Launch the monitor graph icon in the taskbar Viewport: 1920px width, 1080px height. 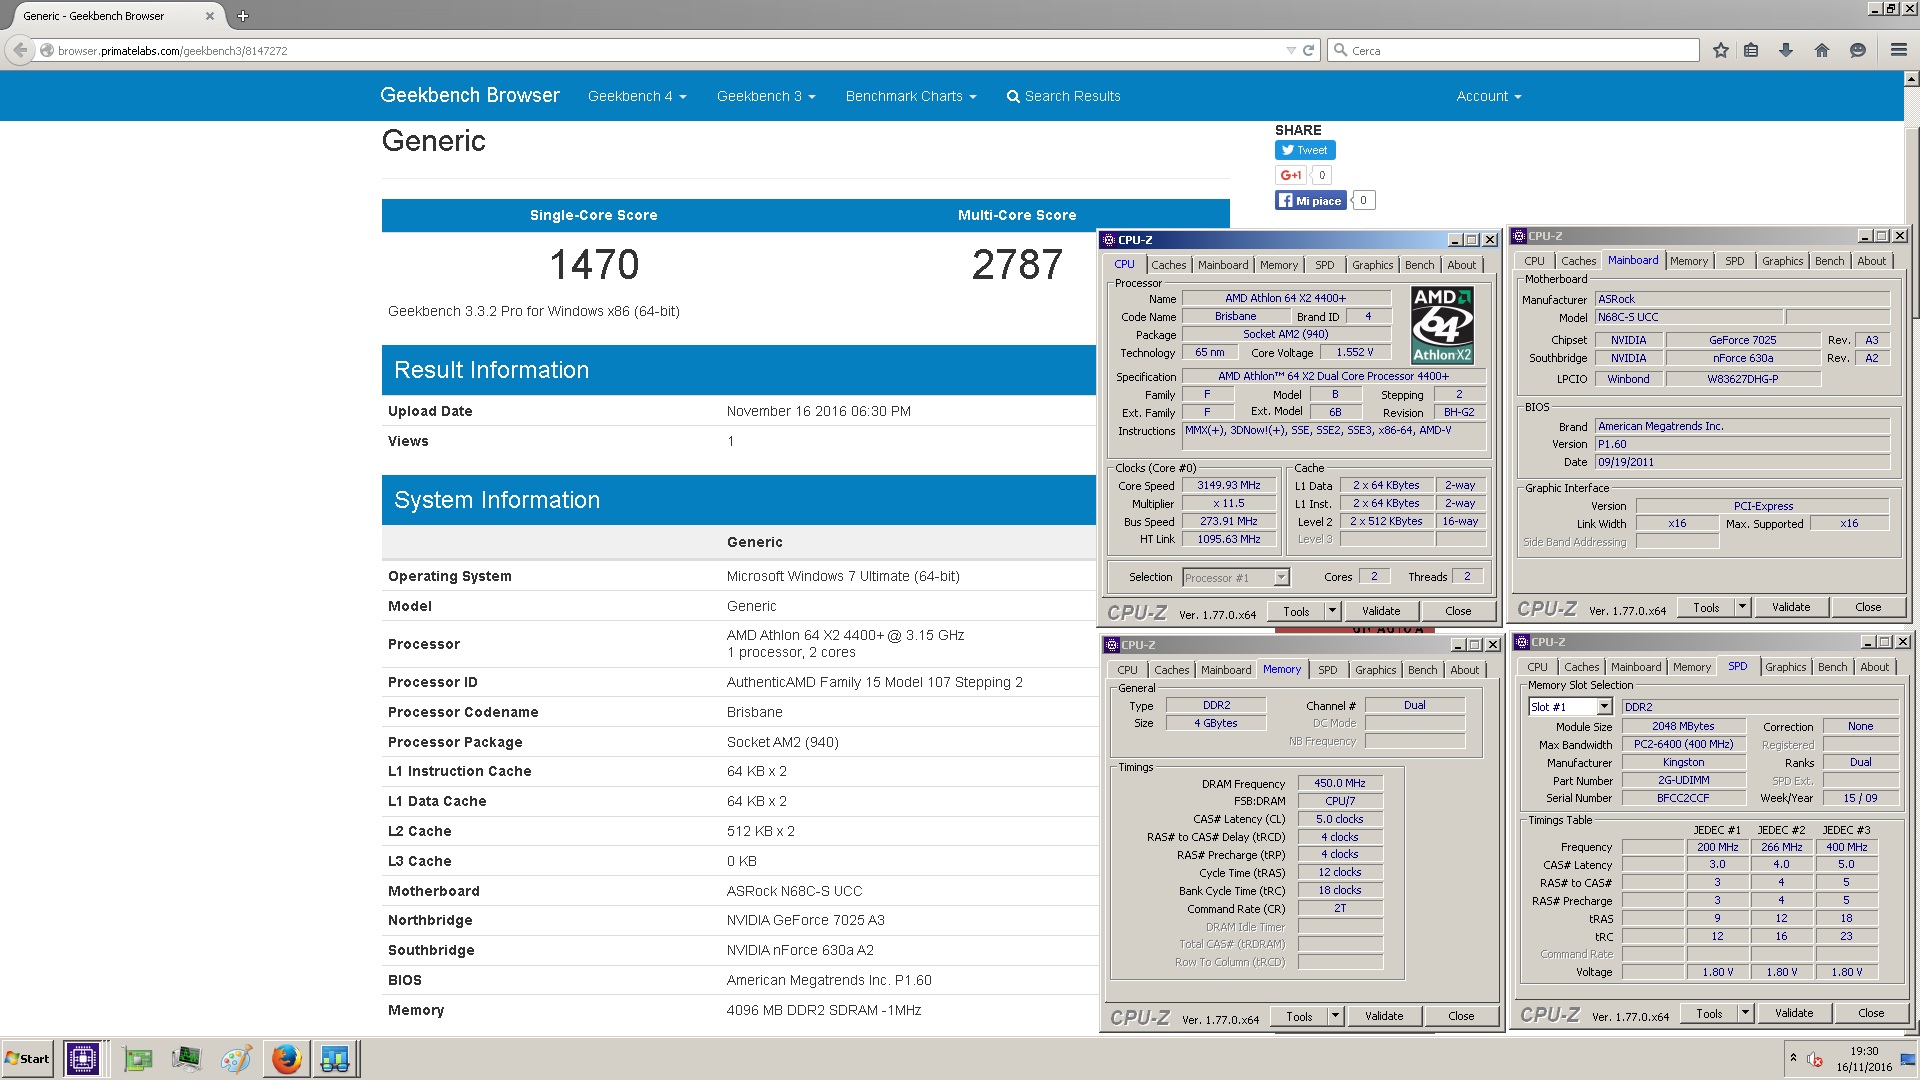pos(186,1059)
